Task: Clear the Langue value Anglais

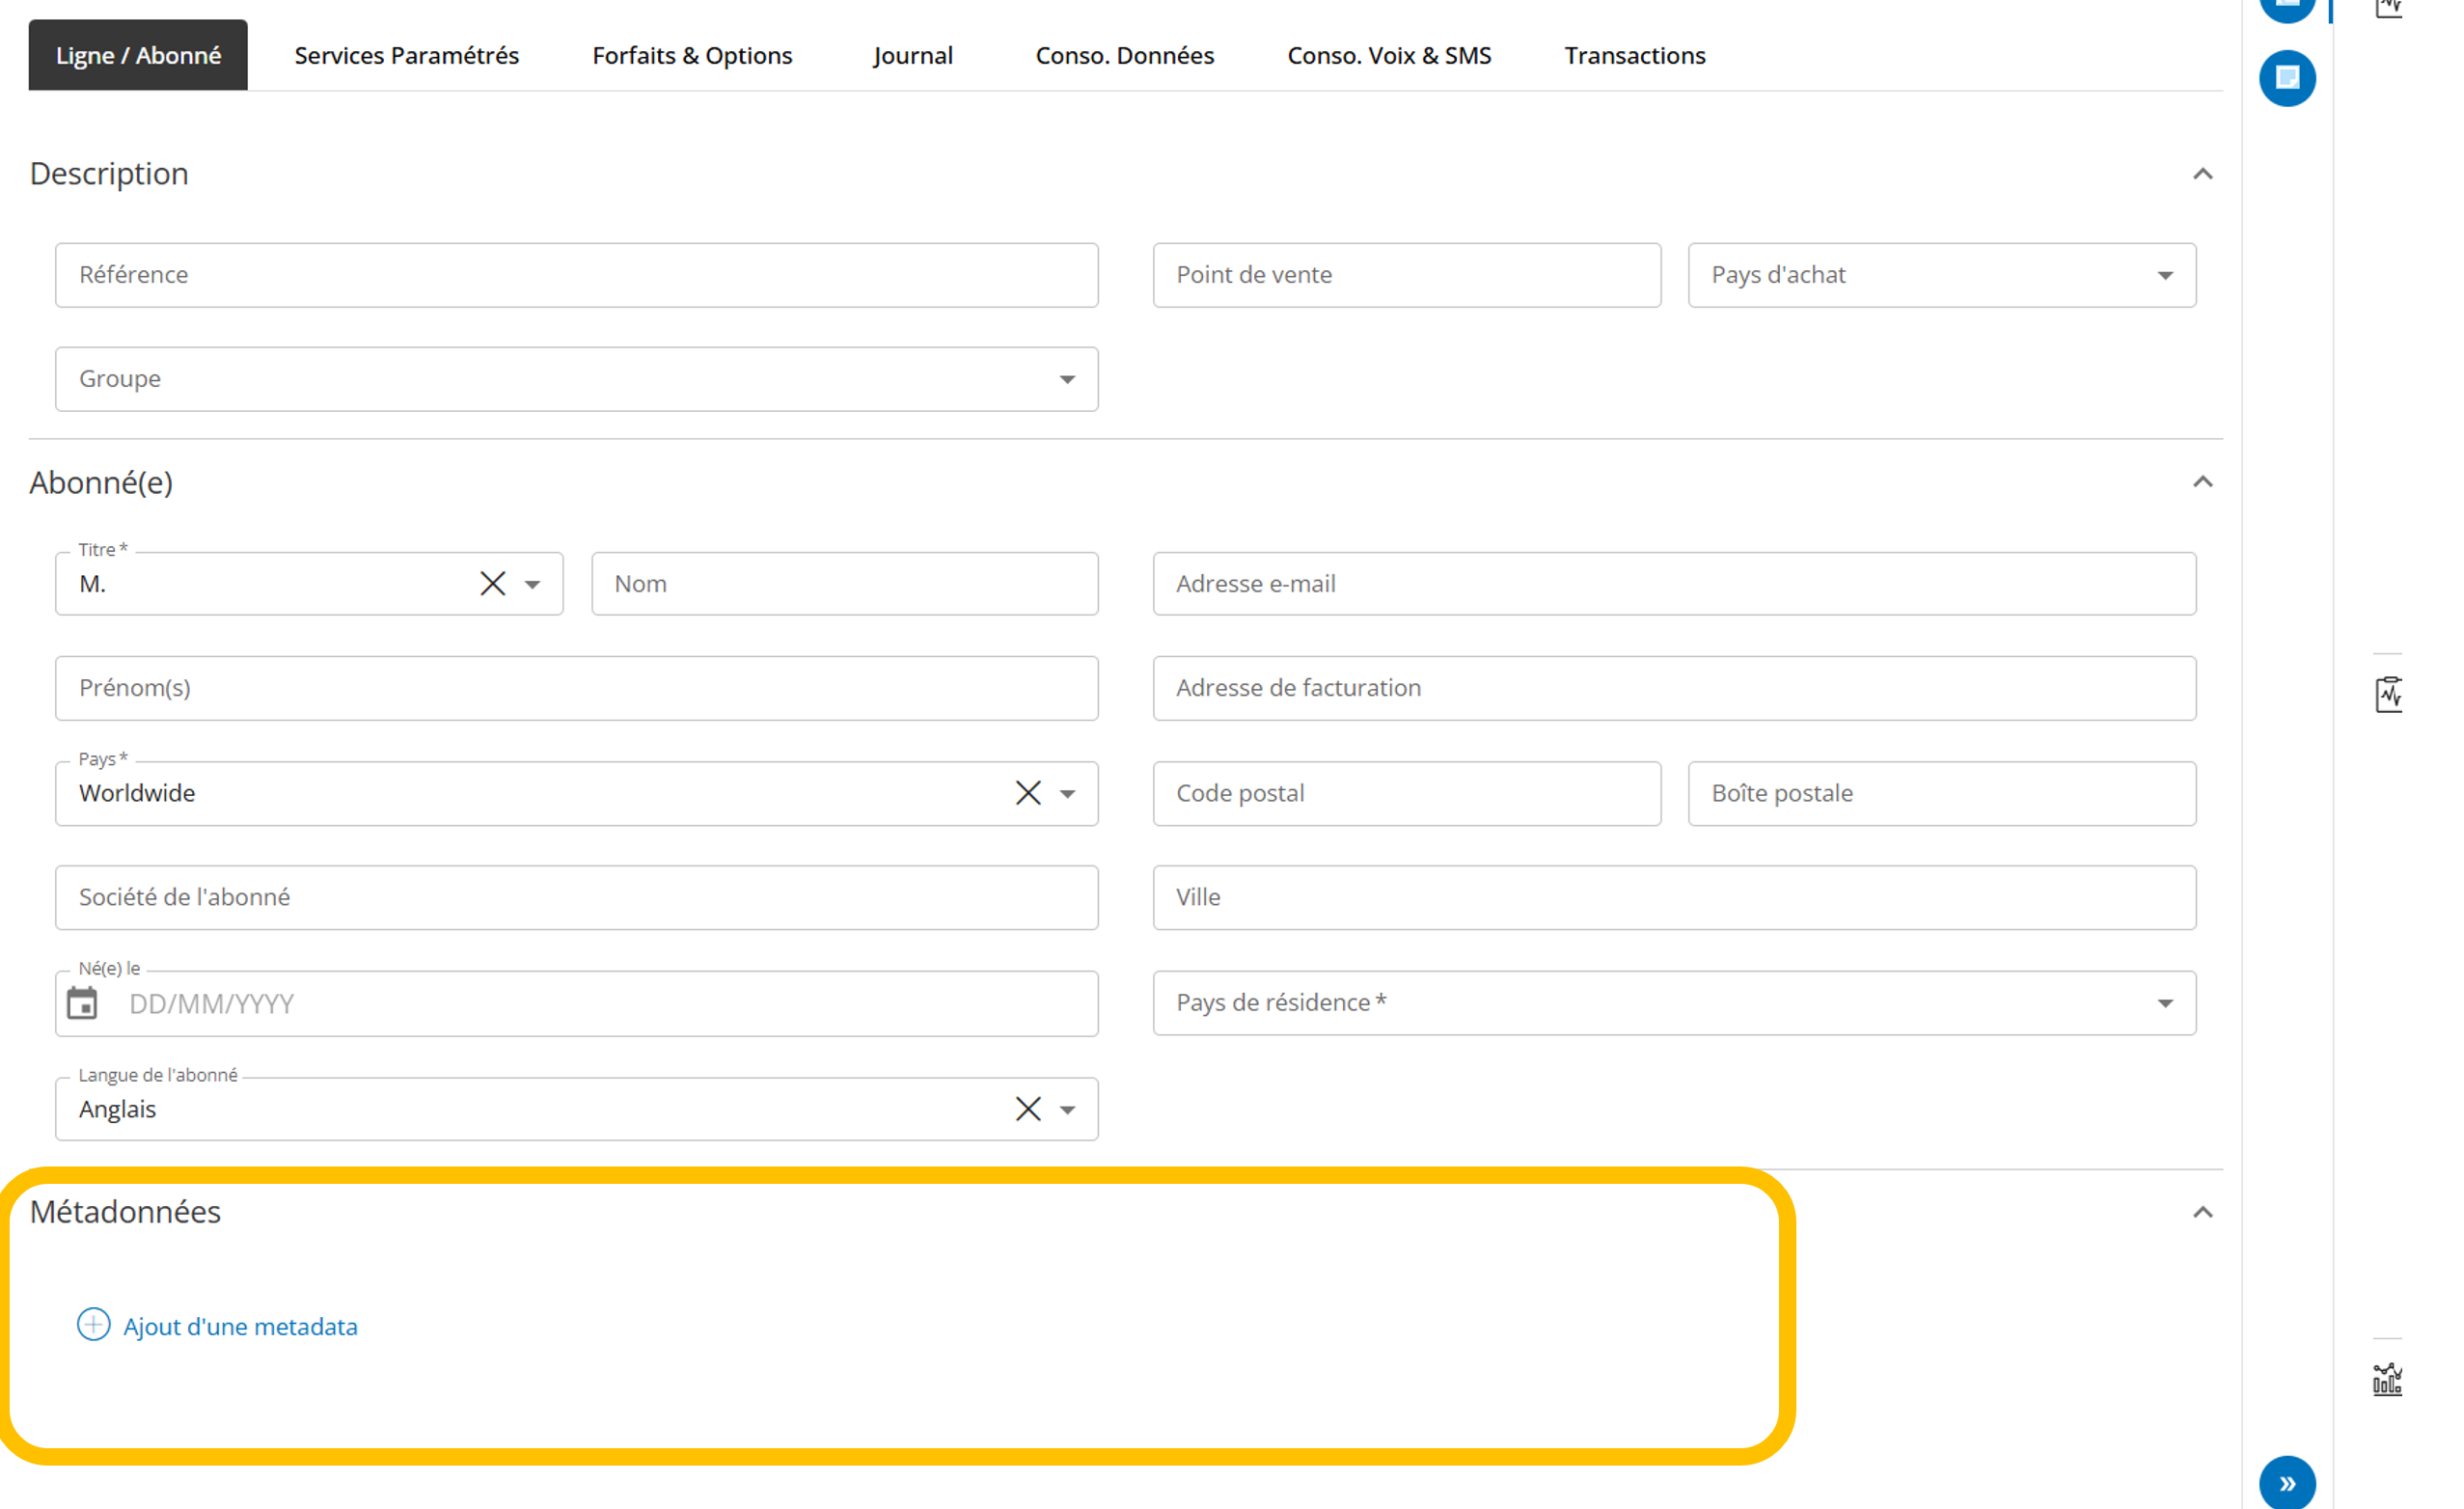Action: tap(1028, 1109)
